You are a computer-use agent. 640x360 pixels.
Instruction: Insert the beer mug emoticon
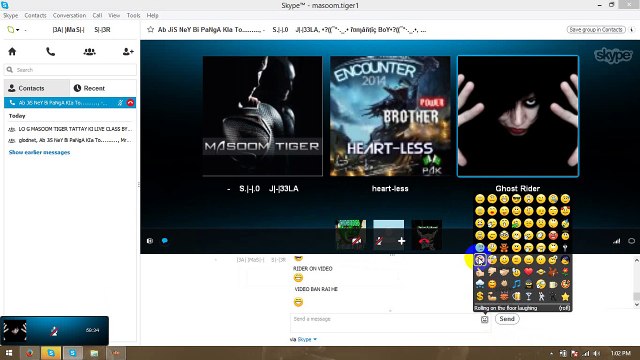(517, 296)
